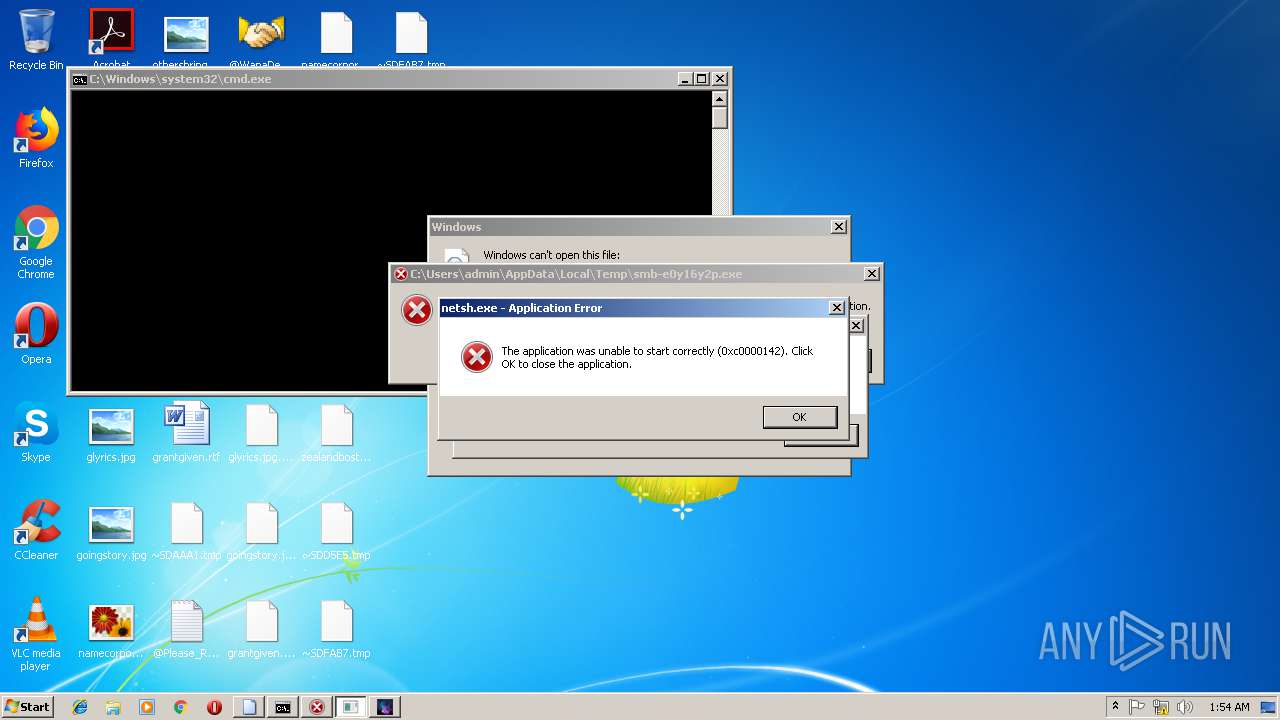Open the @Please_R text file icon
Image resolution: width=1280 pixels, height=720 pixels.
(186, 628)
